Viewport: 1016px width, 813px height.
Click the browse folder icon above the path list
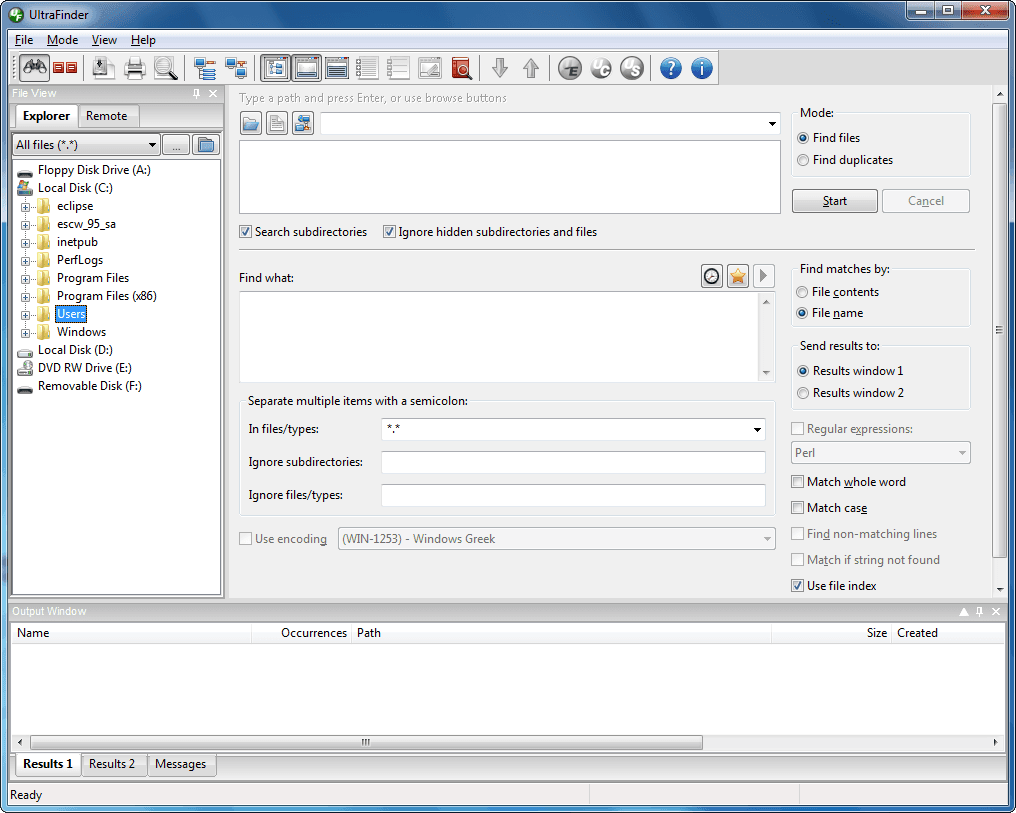click(251, 123)
